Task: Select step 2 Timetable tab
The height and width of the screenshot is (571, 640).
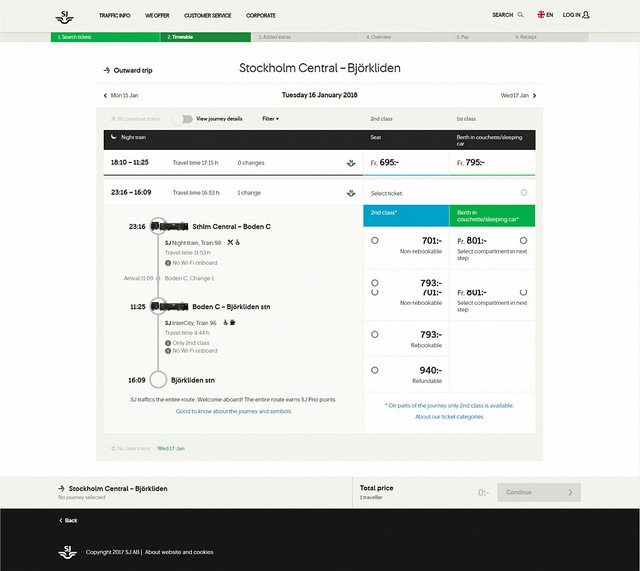Action: tap(205, 37)
